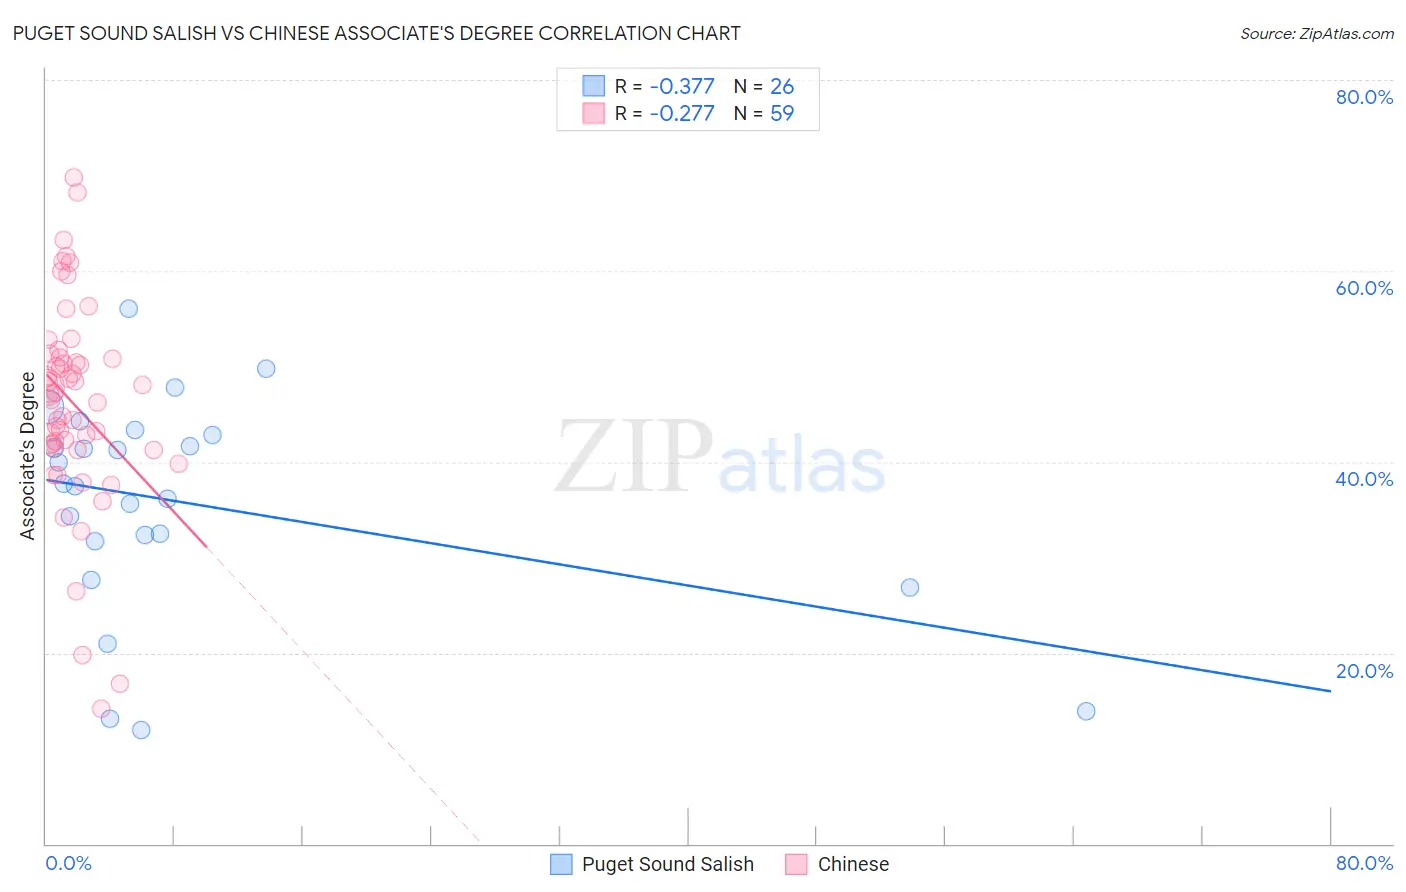This screenshot has width=1406, height=892.
Task: Click the blue data point near 27% on the right
Action: [910, 587]
